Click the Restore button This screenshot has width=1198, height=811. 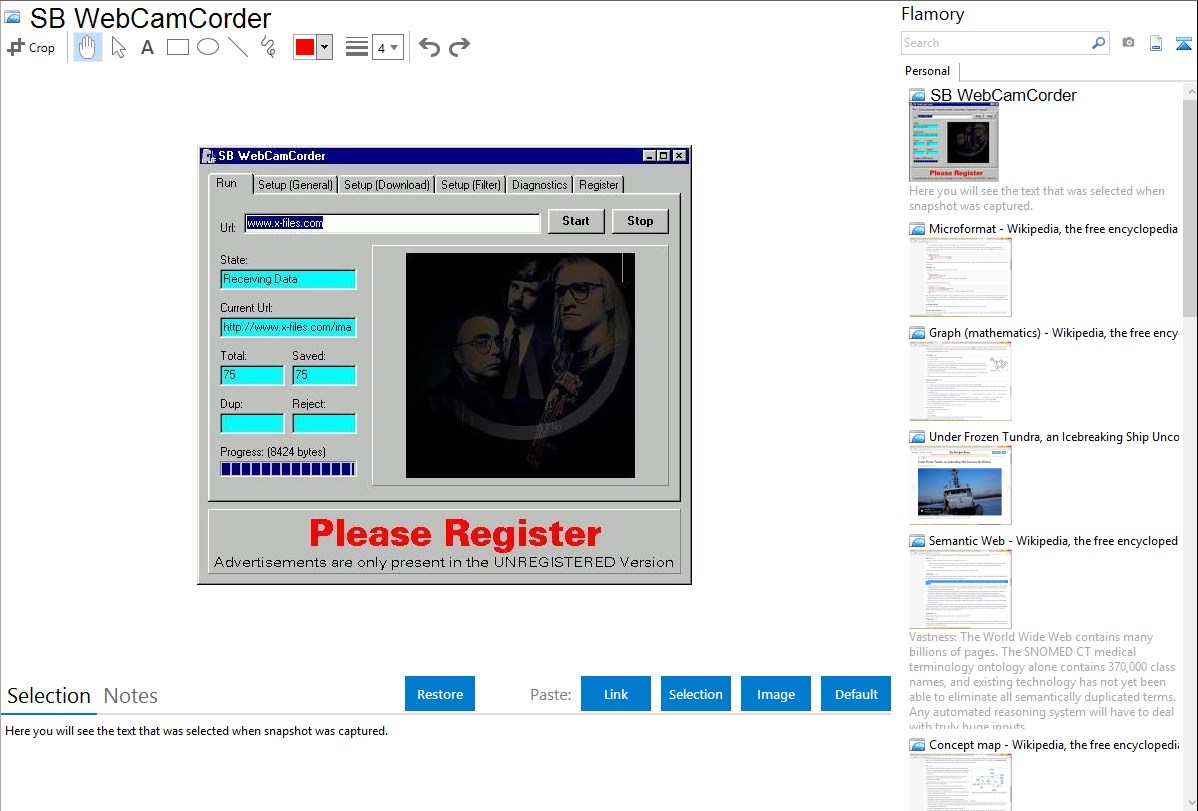(440, 694)
